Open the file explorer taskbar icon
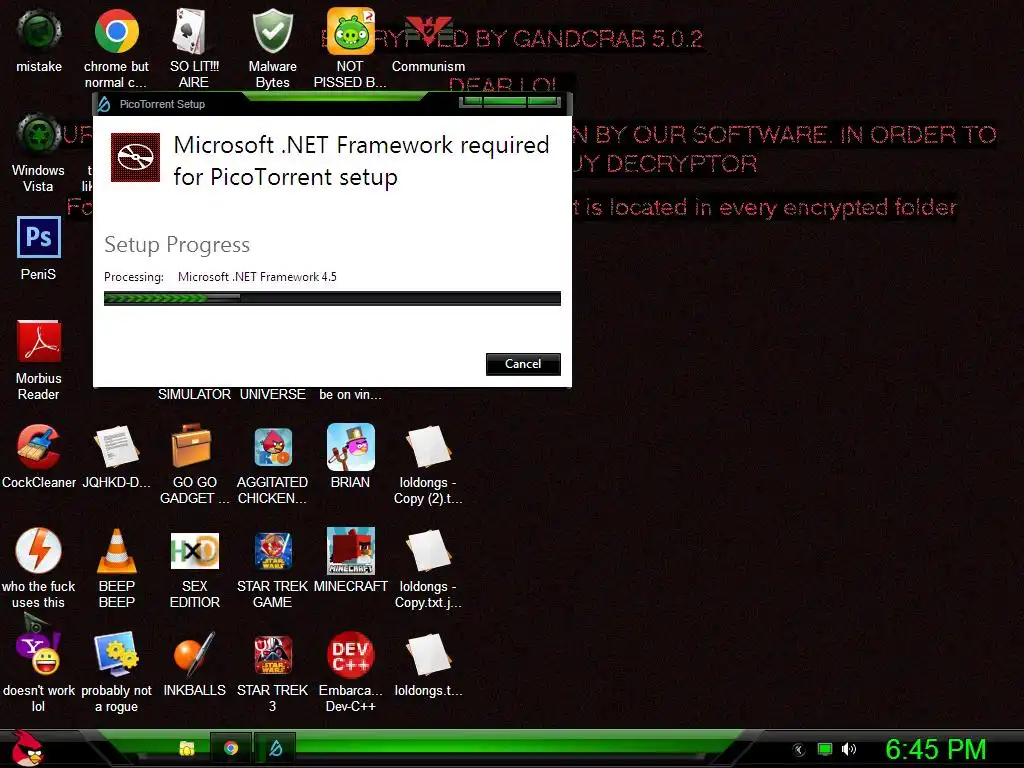Viewport: 1024px width, 768px height. click(x=187, y=748)
